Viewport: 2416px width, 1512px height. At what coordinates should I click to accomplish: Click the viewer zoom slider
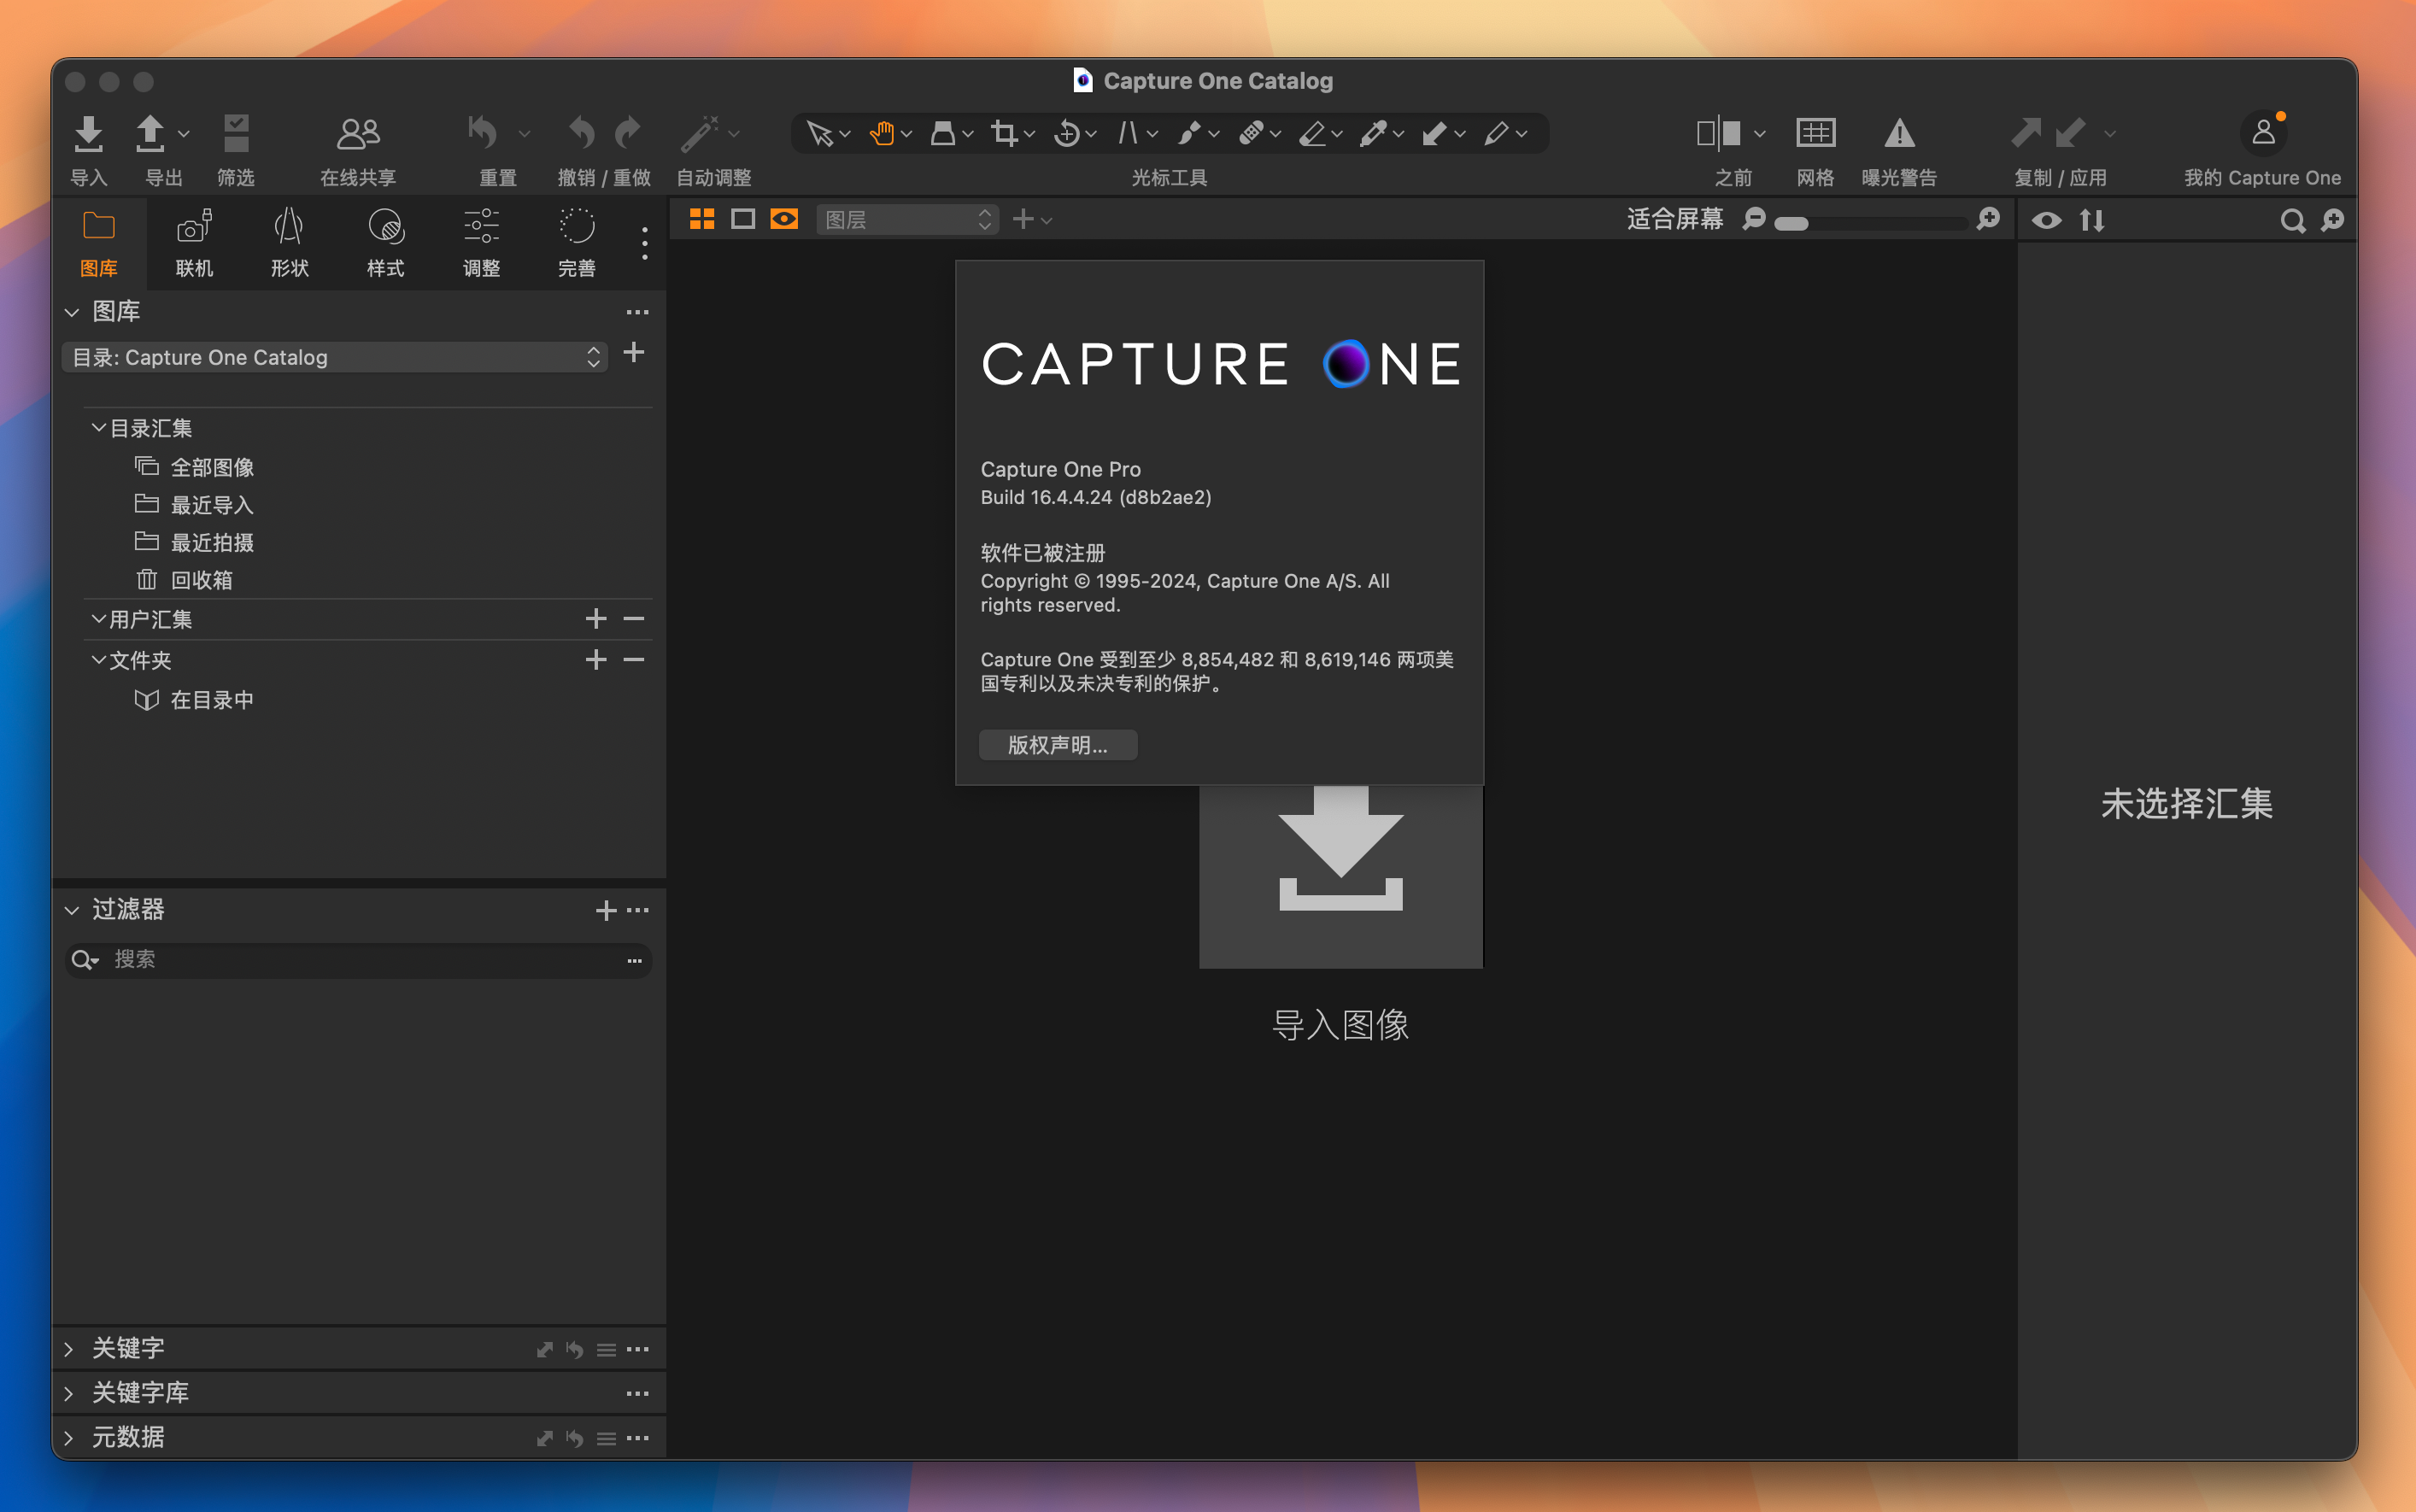[1870, 223]
